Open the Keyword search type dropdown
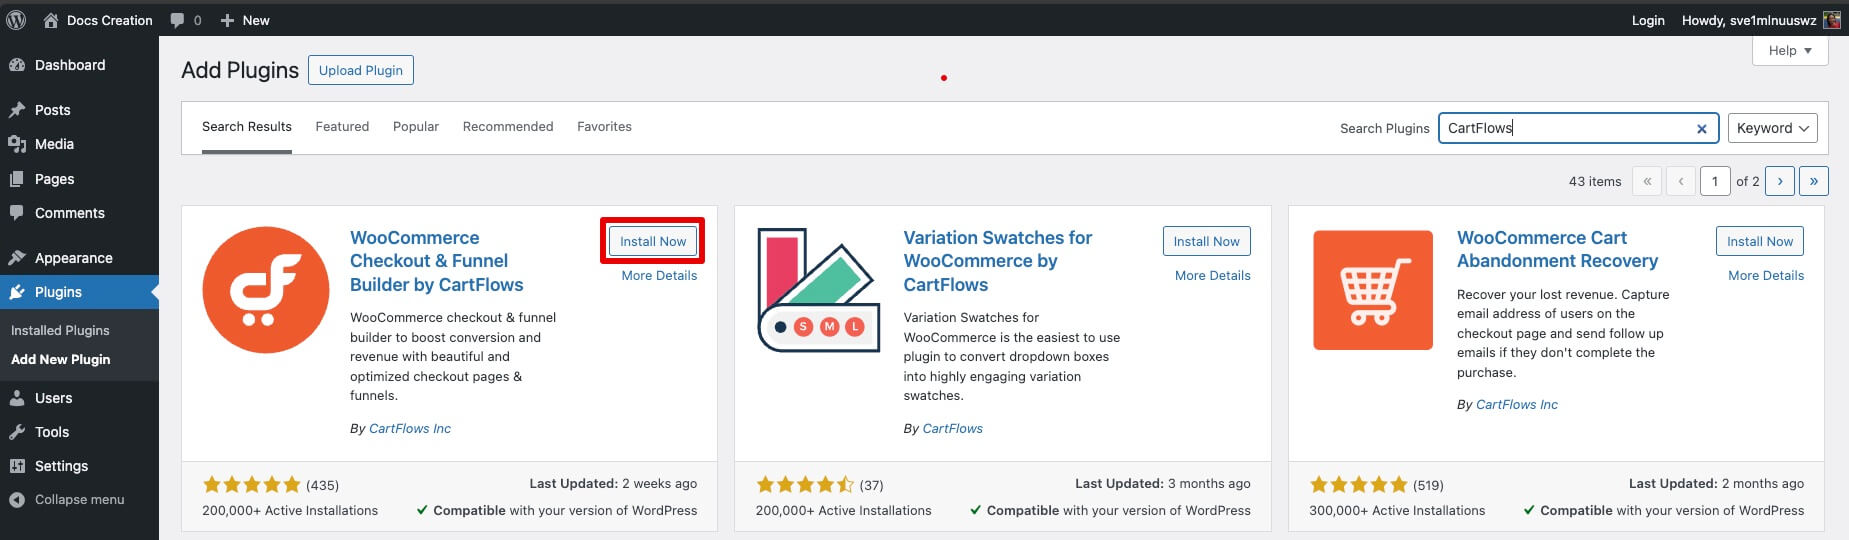 (x=1772, y=128)
